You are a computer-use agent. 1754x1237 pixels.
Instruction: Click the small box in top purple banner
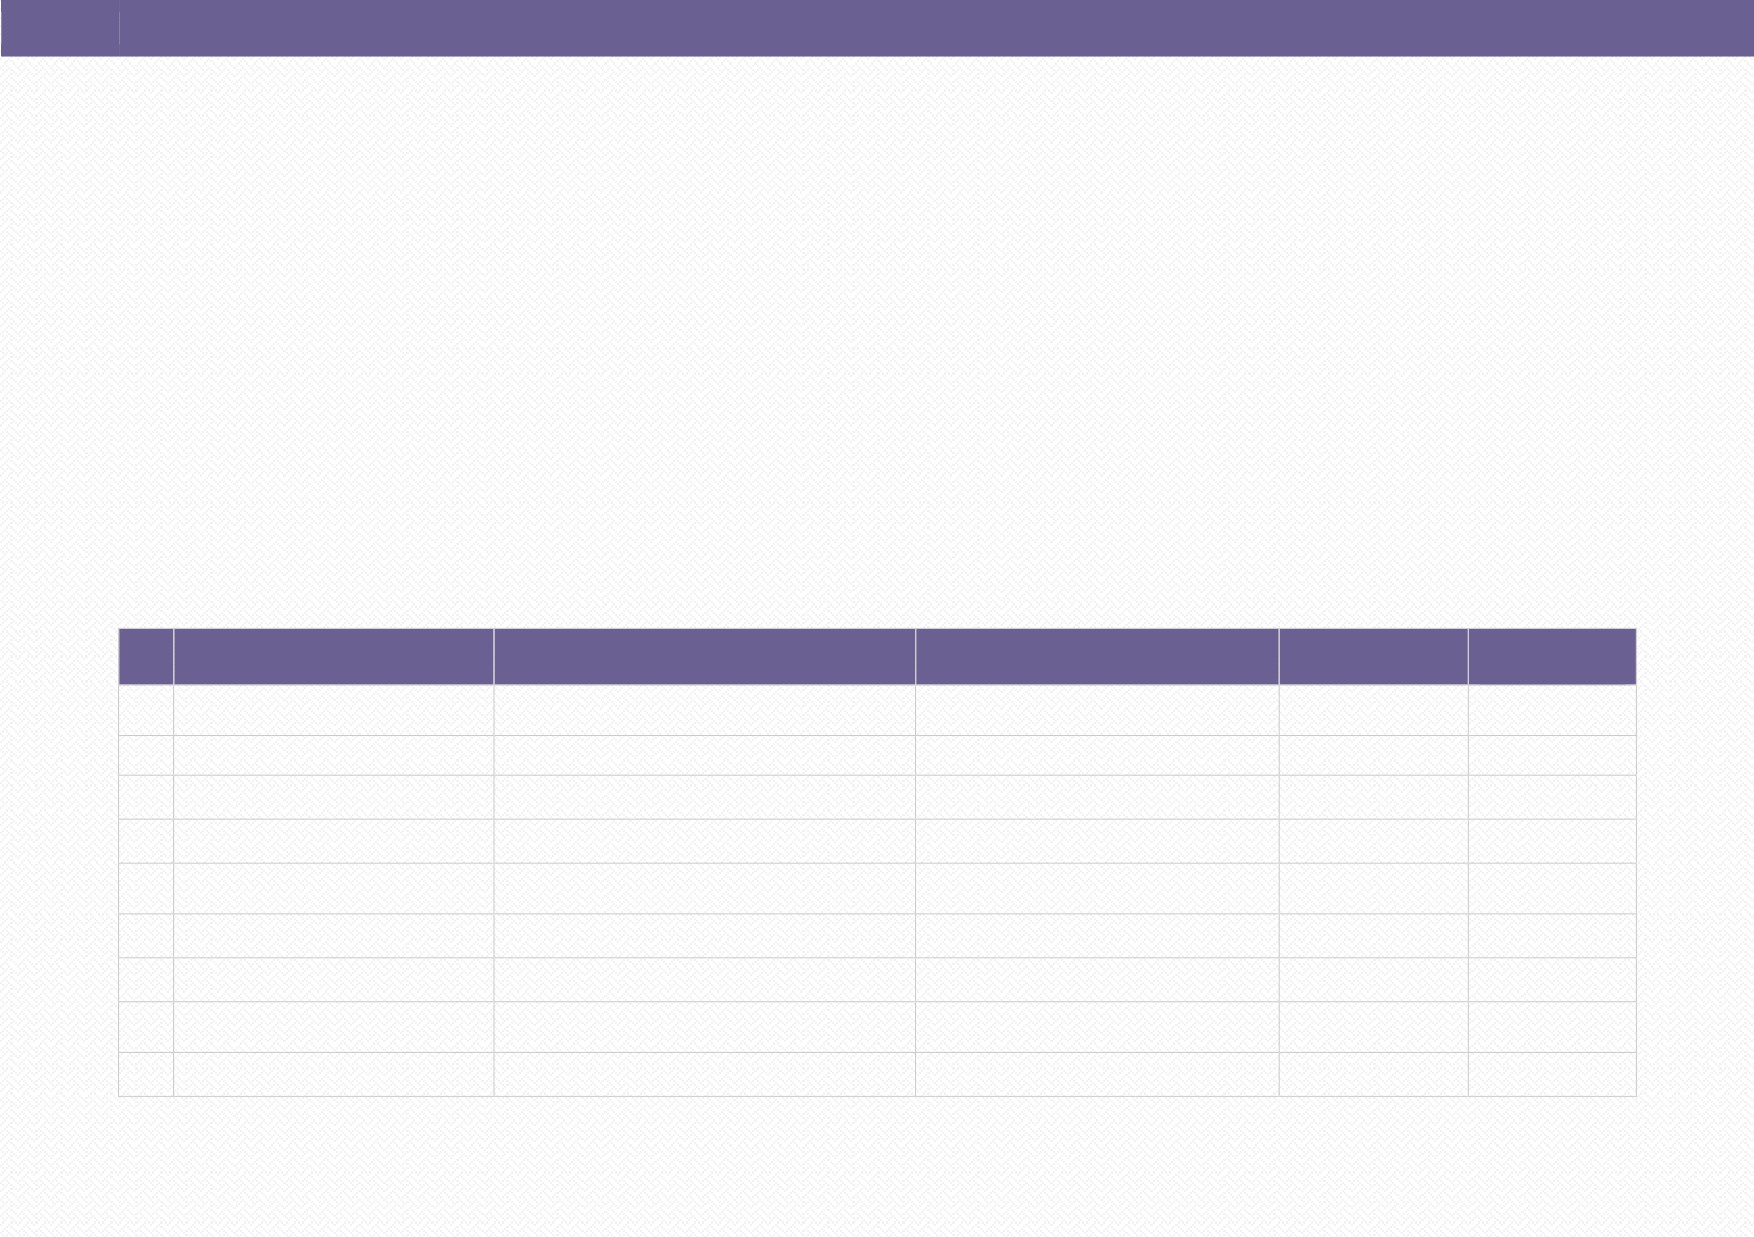pyautogui.click(x=60, y=28)
